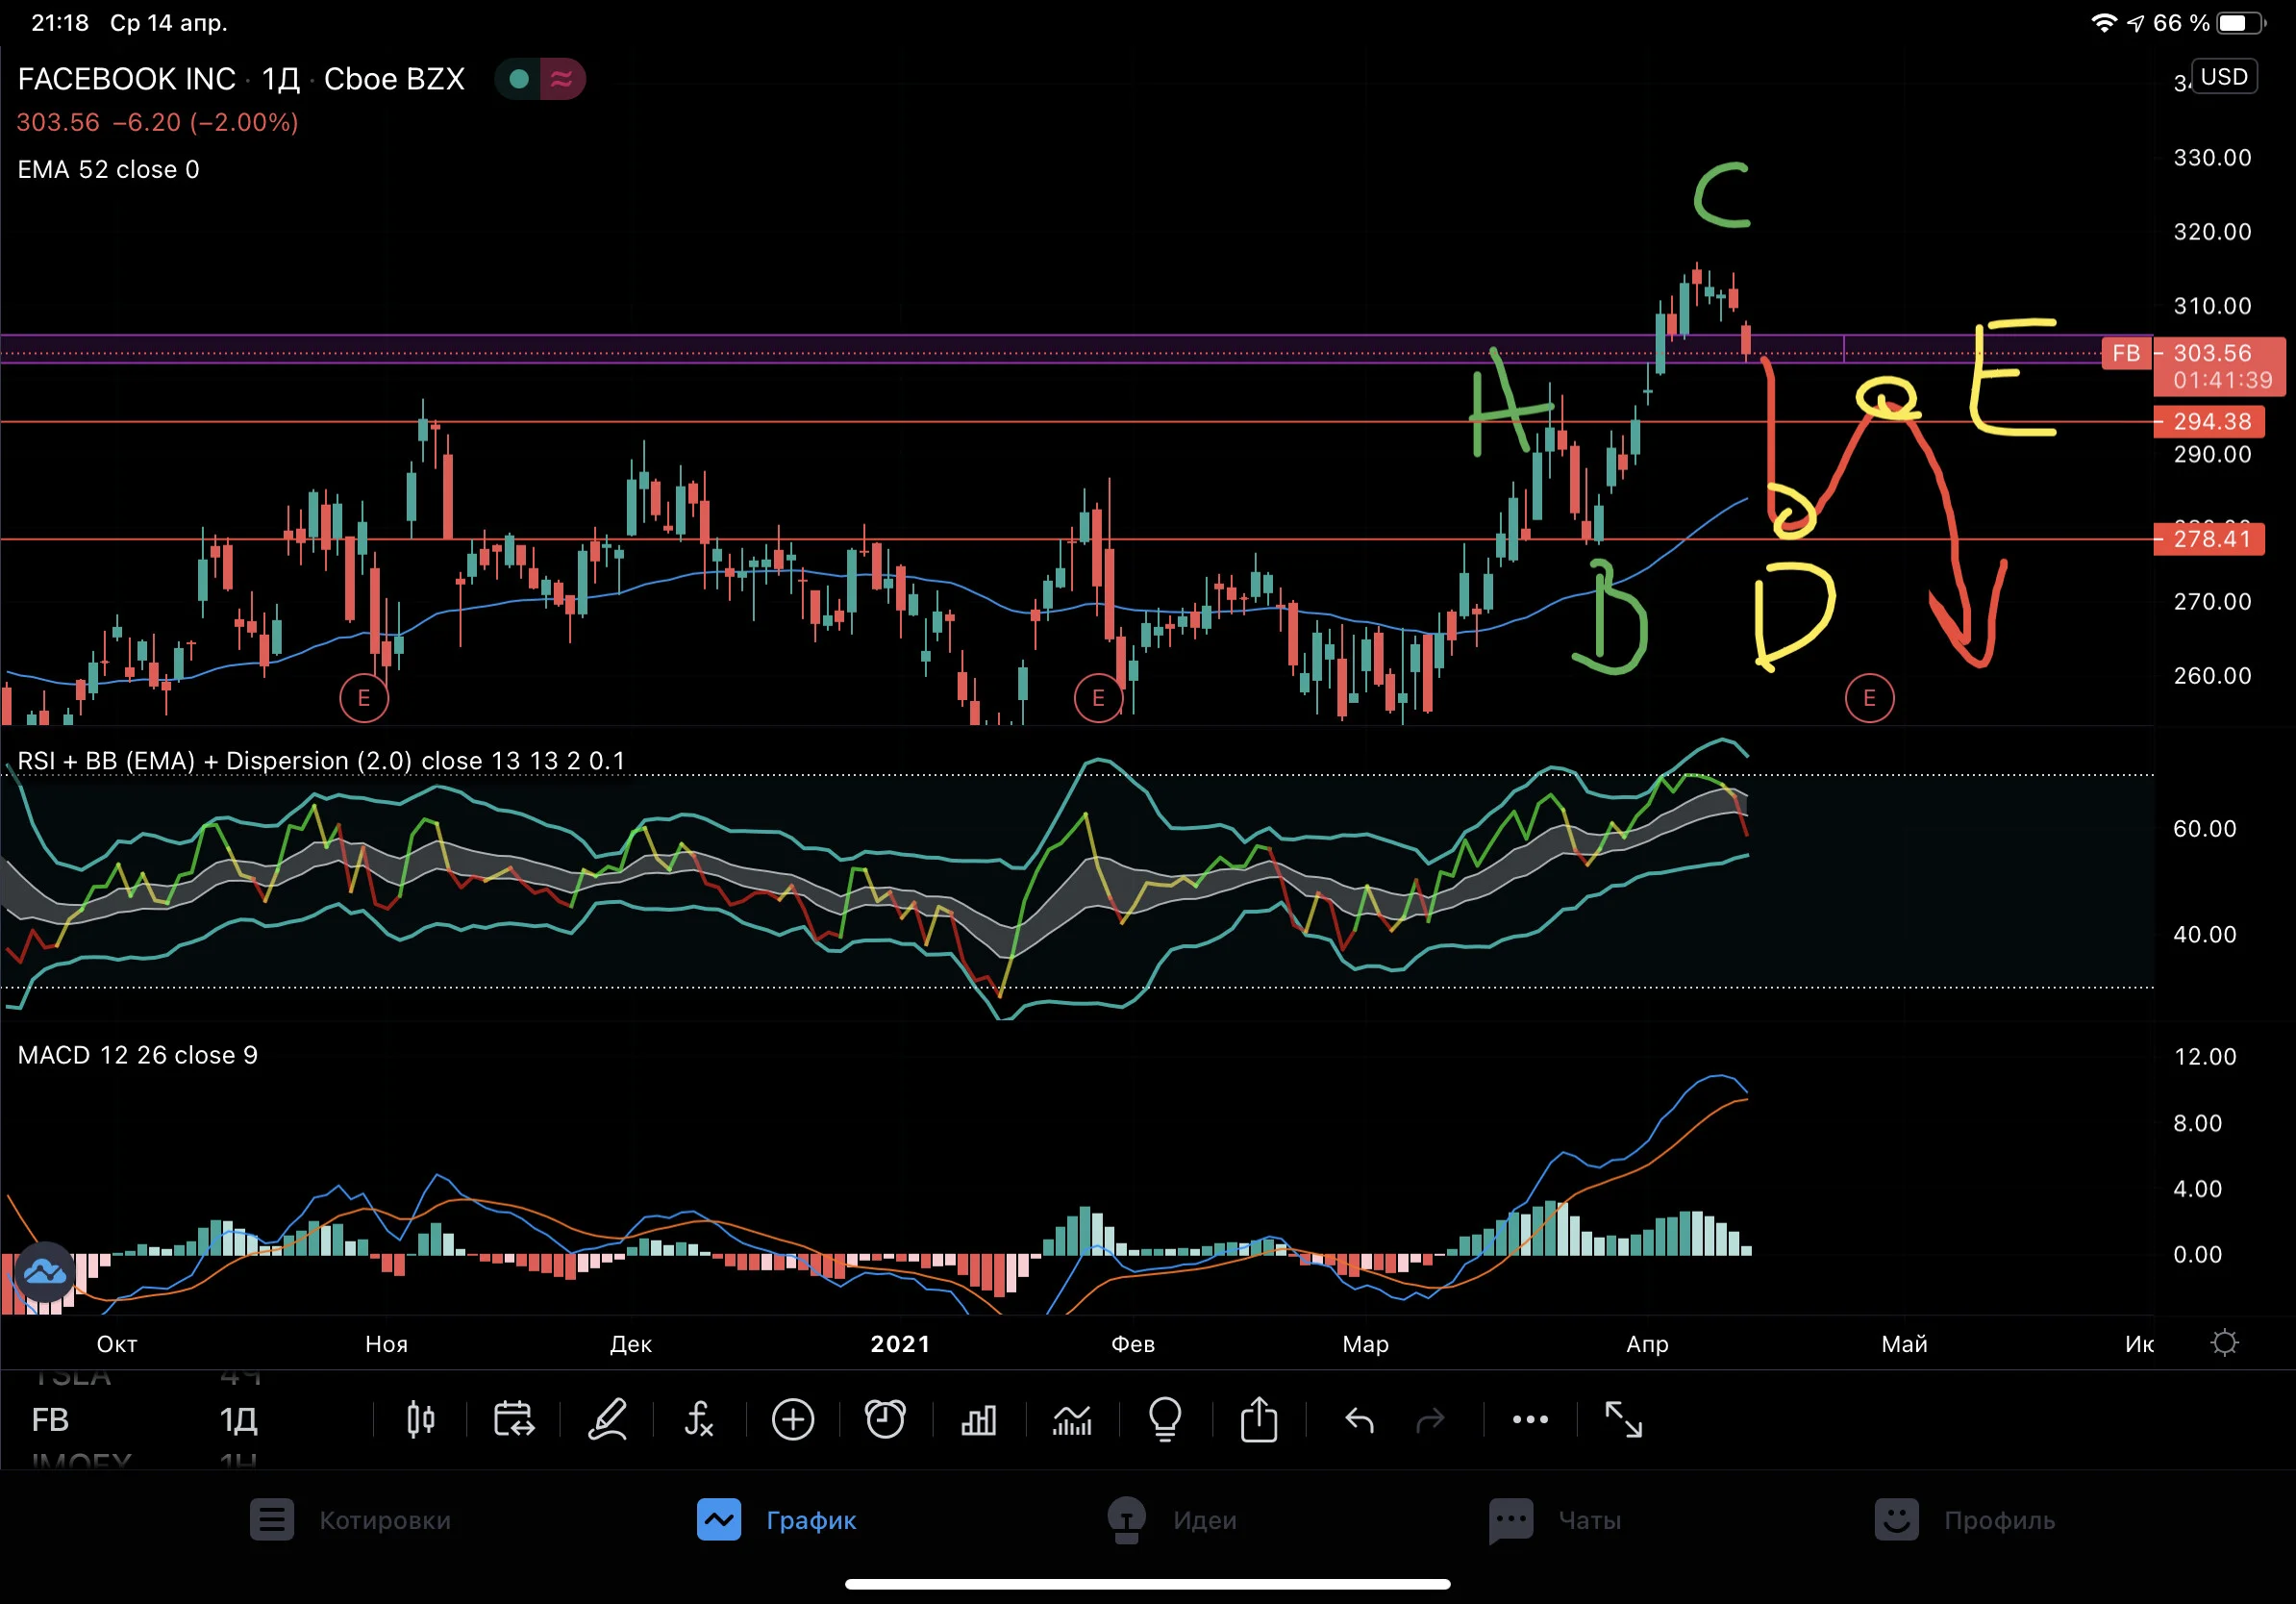2296x1604 pixels.
Task: Undo the last chart action
Action: pyautogui.click(x=1359, y=1419)
